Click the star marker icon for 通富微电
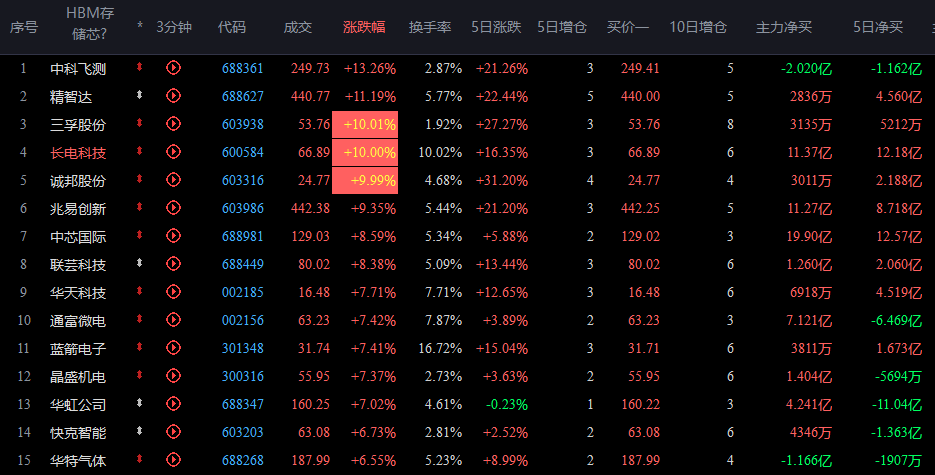The image size is (935, 475). [x=140, y=319]
